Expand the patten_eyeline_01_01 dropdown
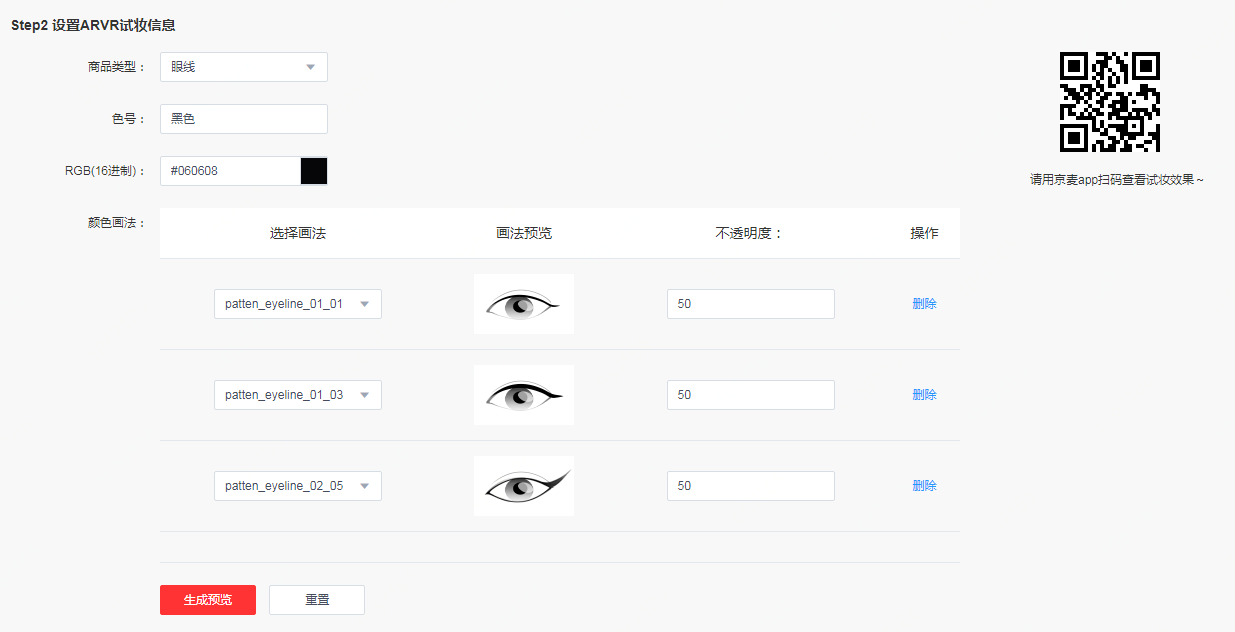Image resolution: width=1235 pixels, height=632 pixels. click(x=297, y=304)
